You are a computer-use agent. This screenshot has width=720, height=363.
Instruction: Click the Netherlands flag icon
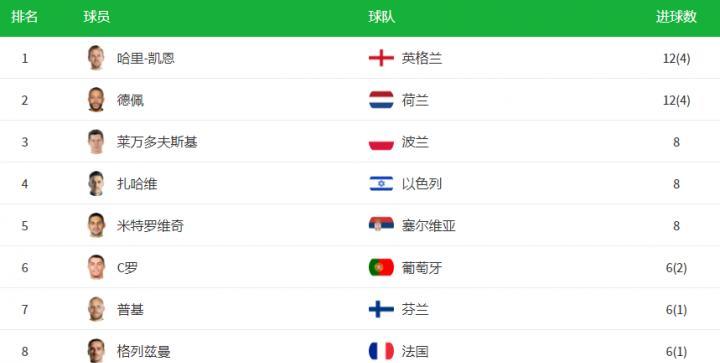[381, 100]
